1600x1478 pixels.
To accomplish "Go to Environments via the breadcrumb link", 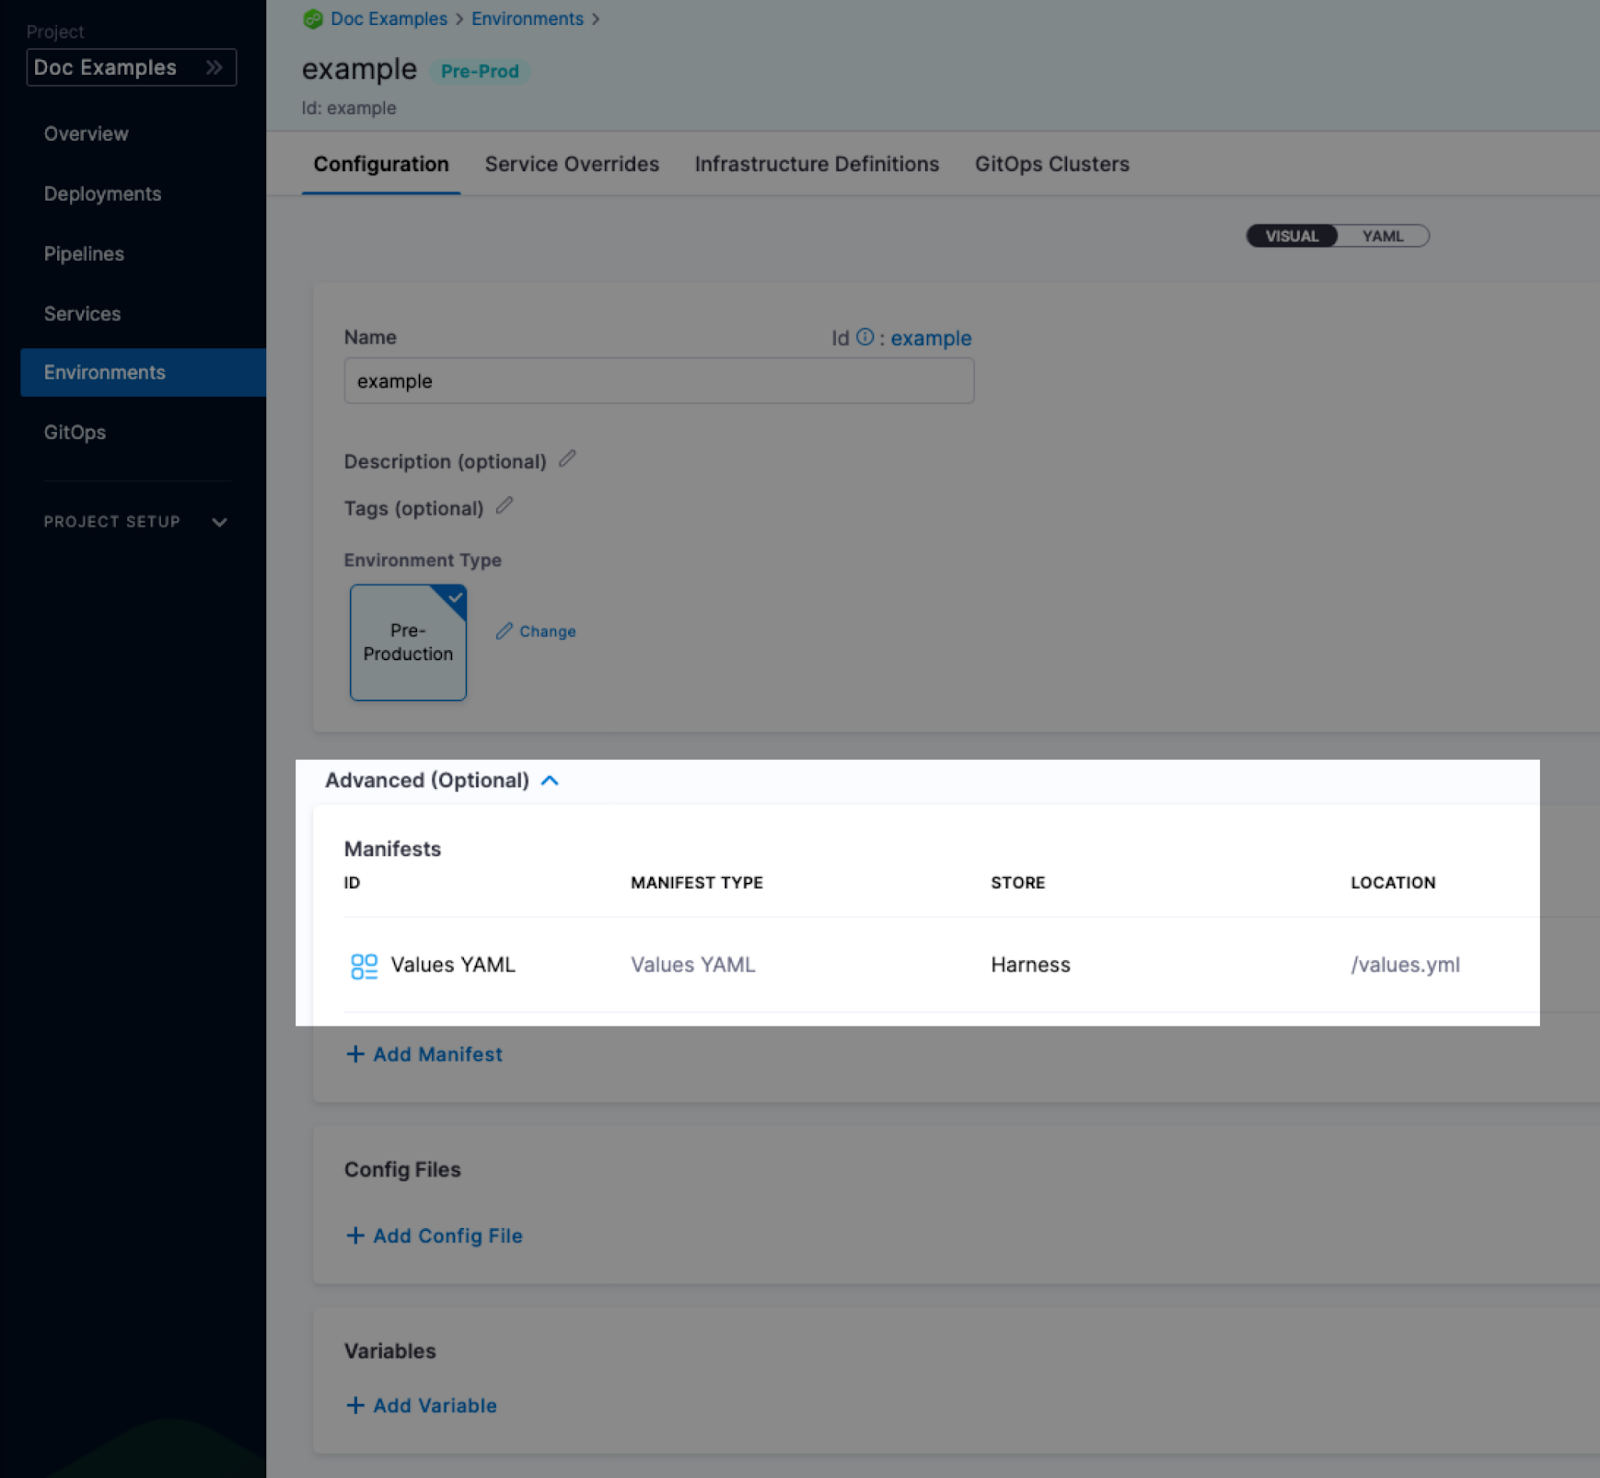I will 527,19.
